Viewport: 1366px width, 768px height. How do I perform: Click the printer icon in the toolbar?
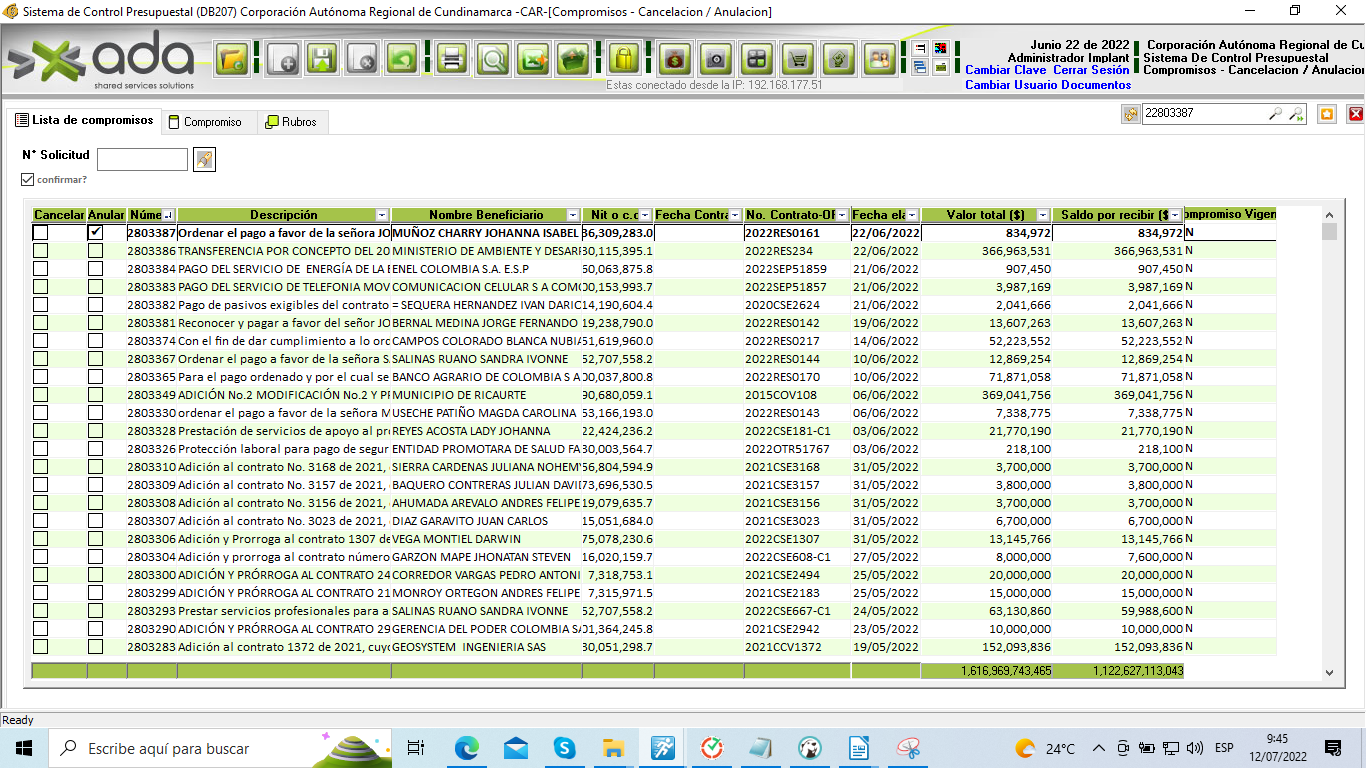click(x=452, y=59)
